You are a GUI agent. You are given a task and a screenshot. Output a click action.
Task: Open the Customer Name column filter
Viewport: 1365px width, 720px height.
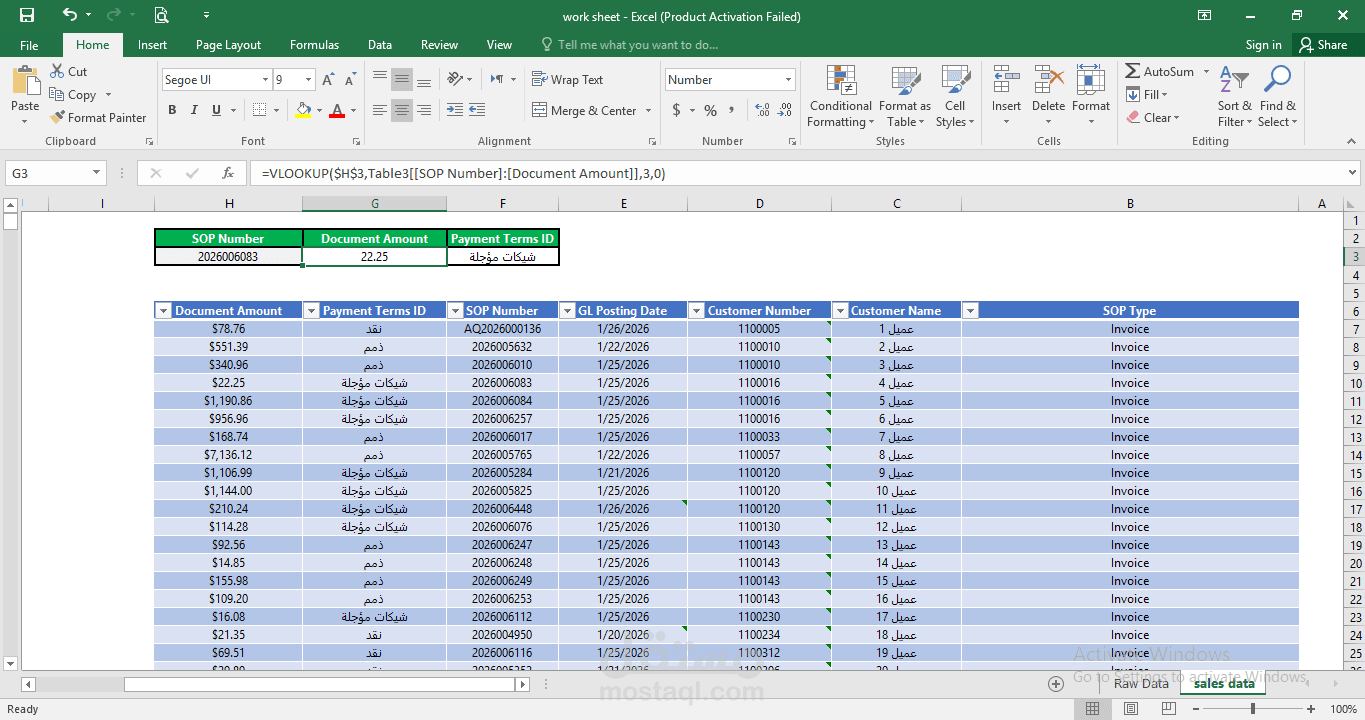click(x=840, y=311)
